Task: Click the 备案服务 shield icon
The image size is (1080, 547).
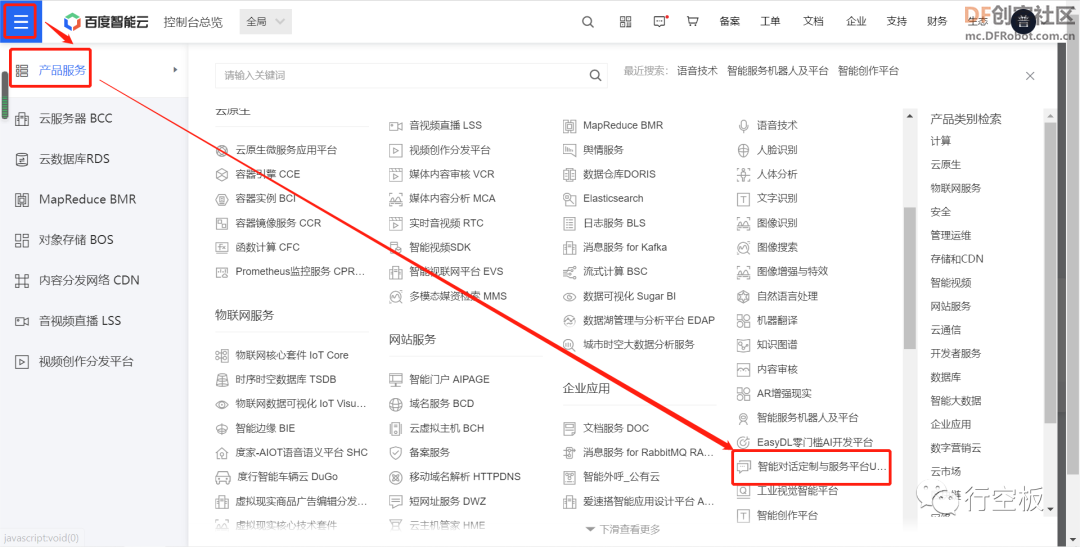Action: 395,453
